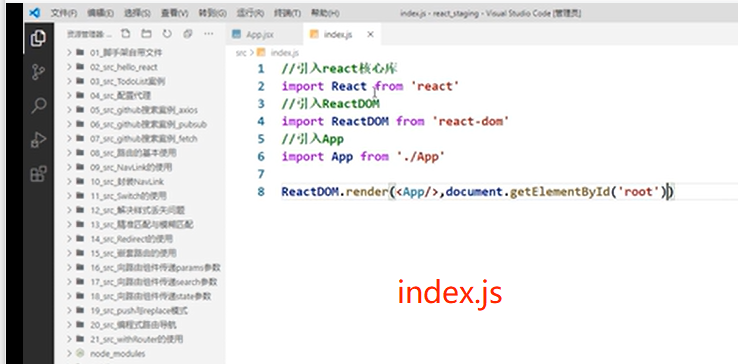Refresh the explorer file tree
The image size is (738, 364).
(x=167, y=34)
